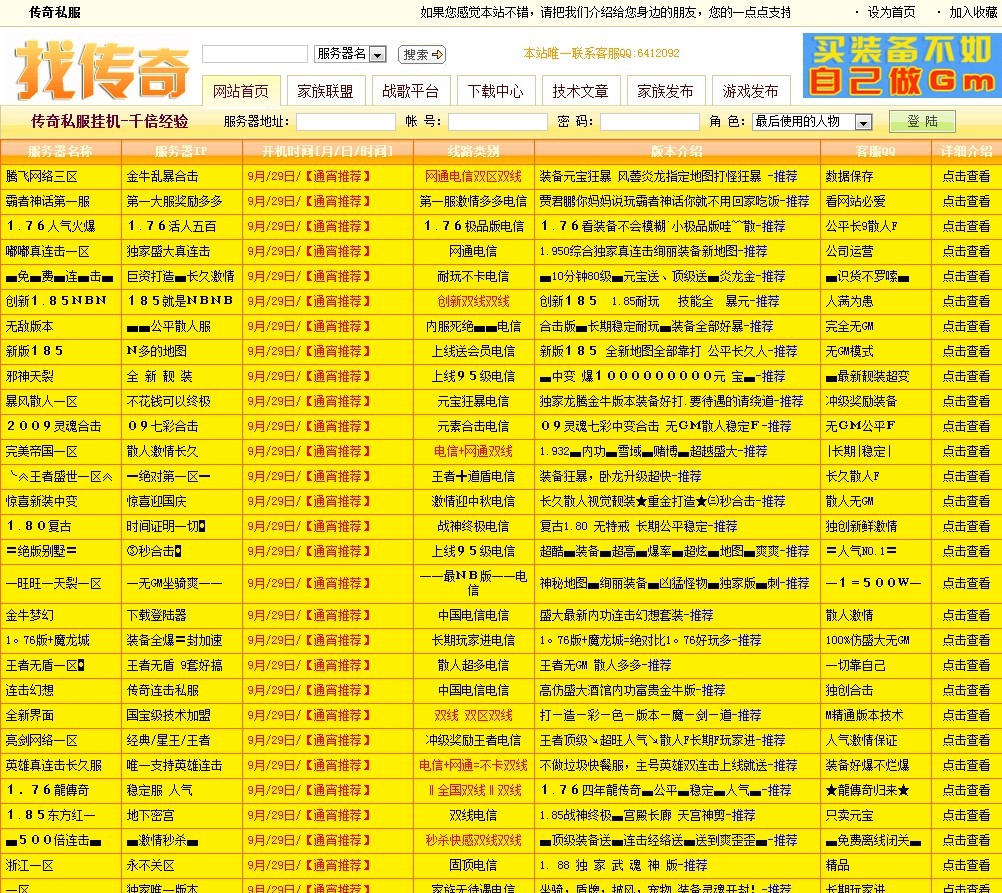Open 点击查看 for 王者无盾一区 row

click(x=966, y=665)
